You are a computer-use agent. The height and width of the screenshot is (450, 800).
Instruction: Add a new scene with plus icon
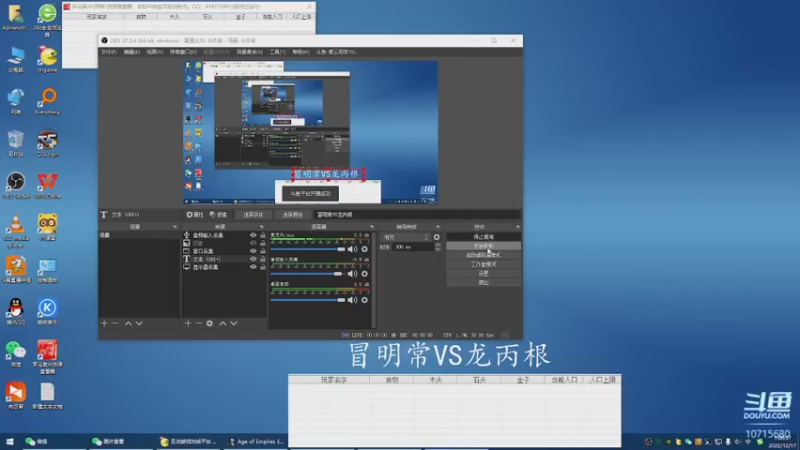(104, 323)
